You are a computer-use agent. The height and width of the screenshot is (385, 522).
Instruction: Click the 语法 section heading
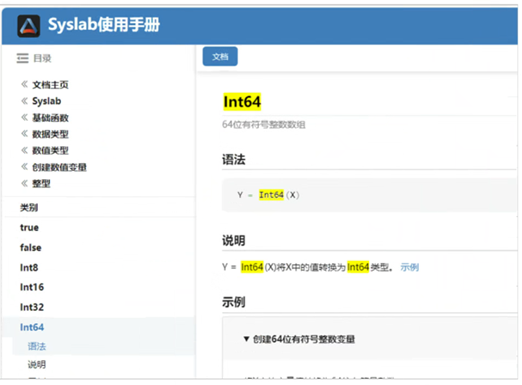pos(234,160)
